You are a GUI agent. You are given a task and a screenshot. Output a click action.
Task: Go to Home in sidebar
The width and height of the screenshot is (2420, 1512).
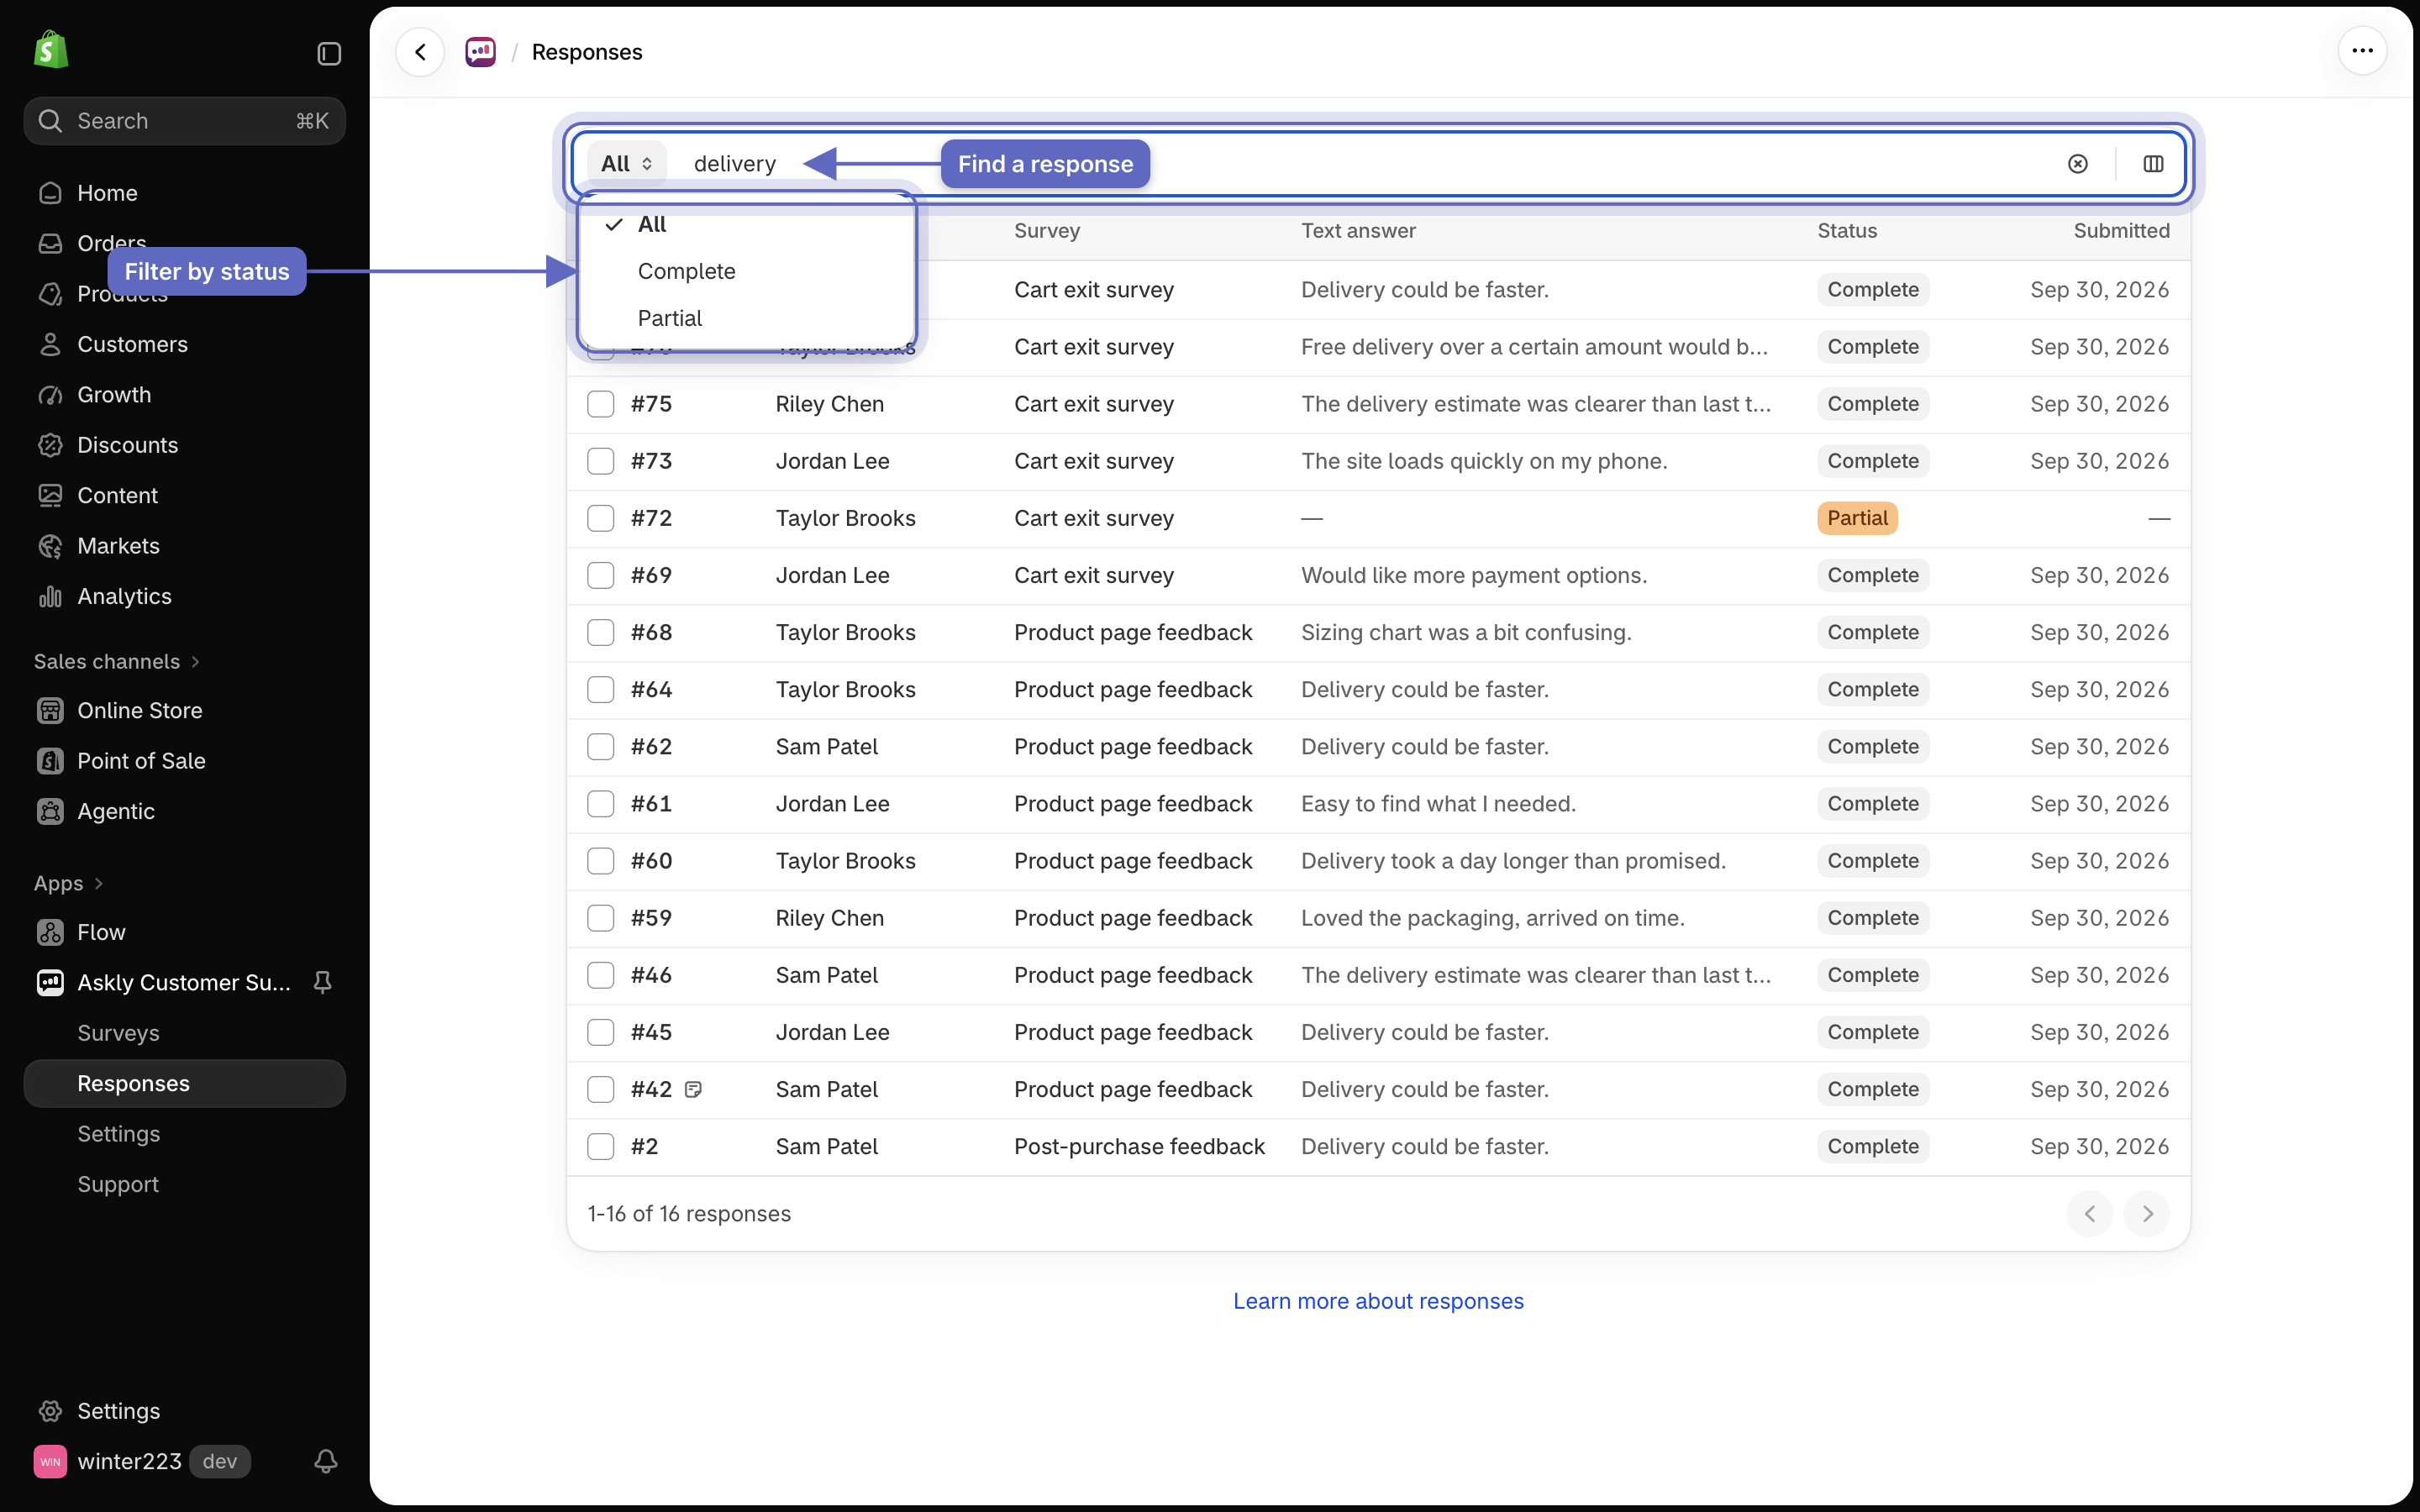click(185, 193)
